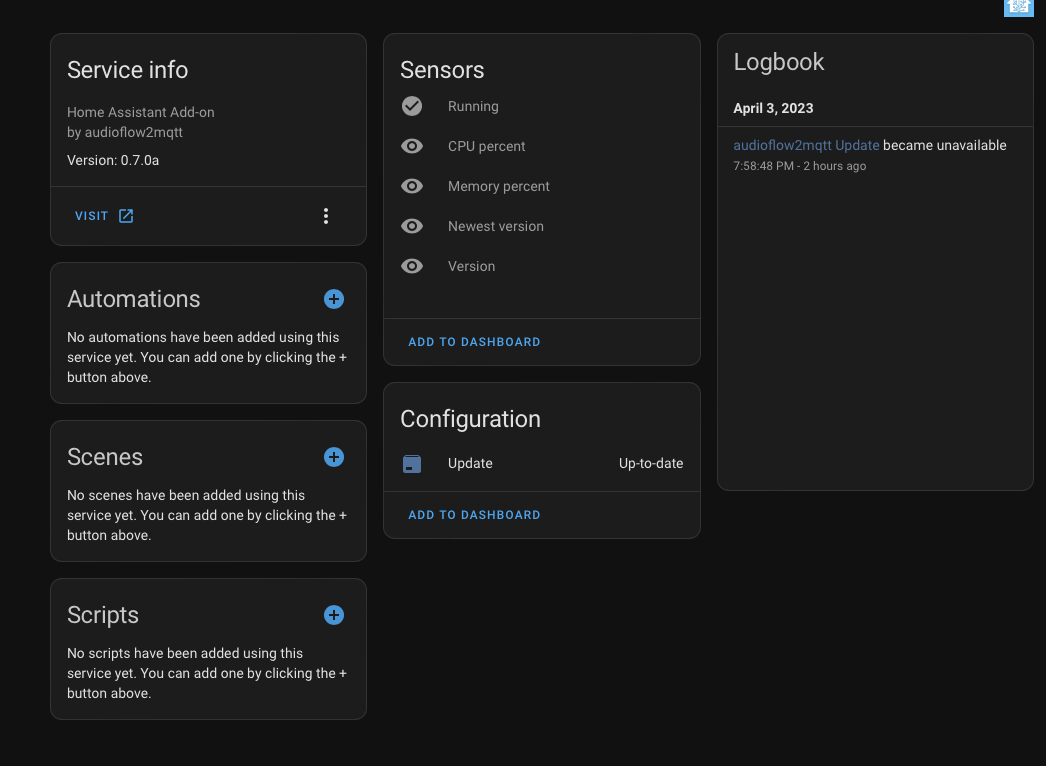Select the Update row in Configuration
The width and height of the screenshot is (1046, 766).
coord(469,463)
